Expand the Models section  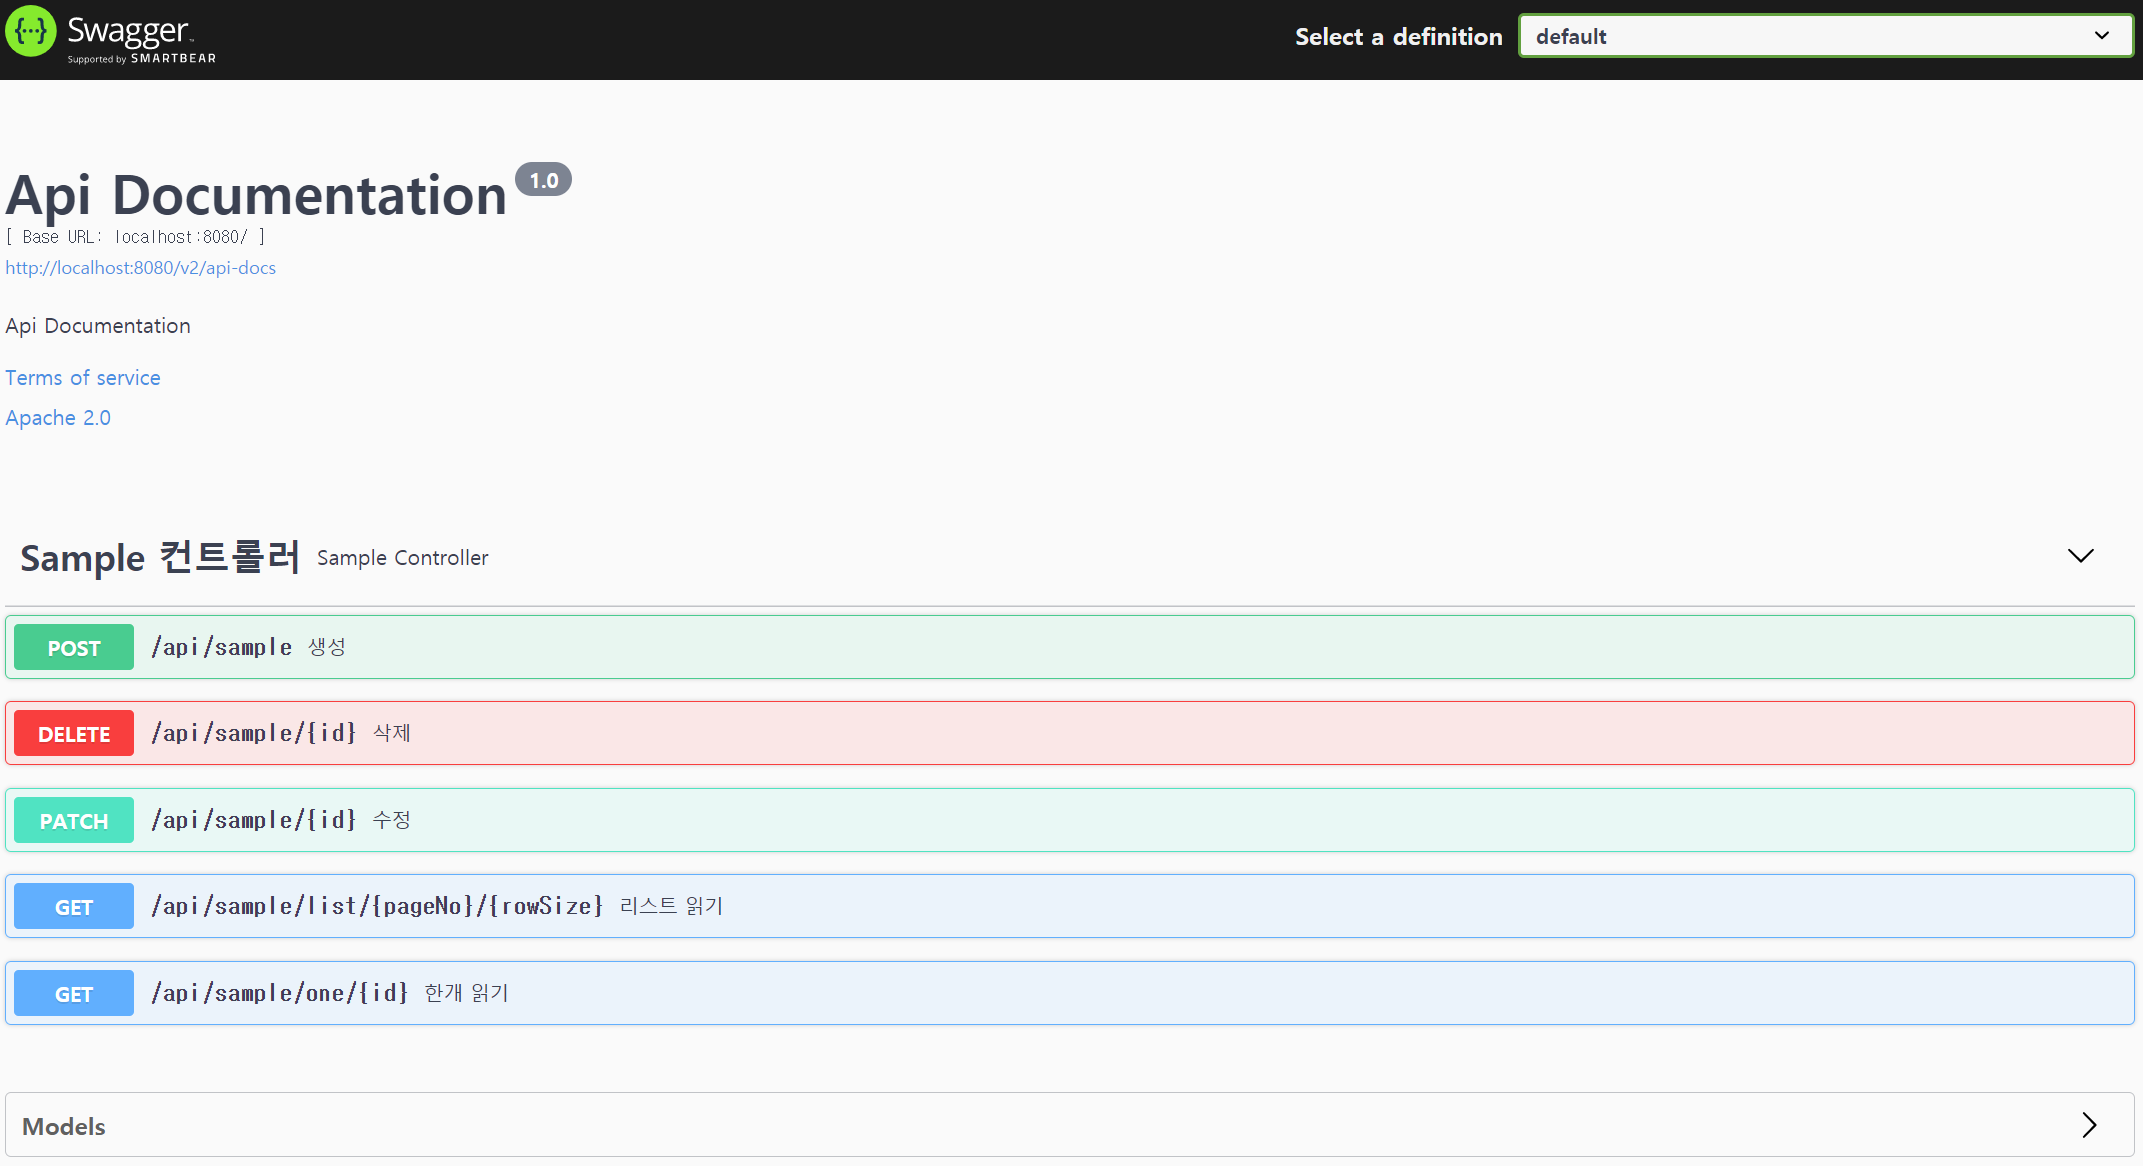(x=2089, y=1125)
